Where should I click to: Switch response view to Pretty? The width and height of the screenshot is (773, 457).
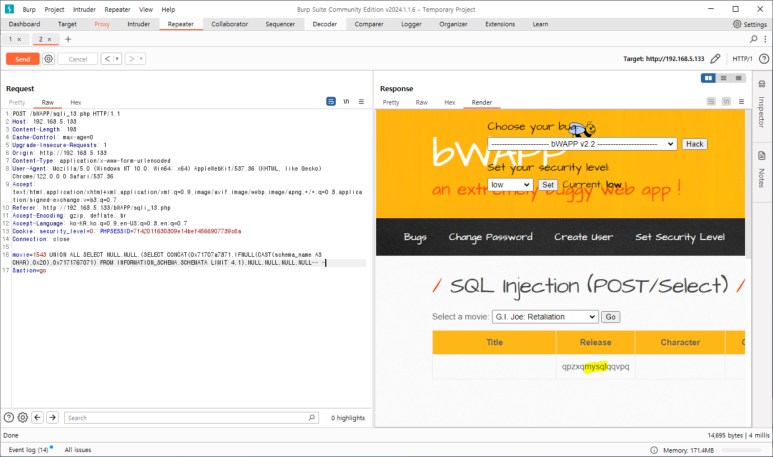pos(390,102)
